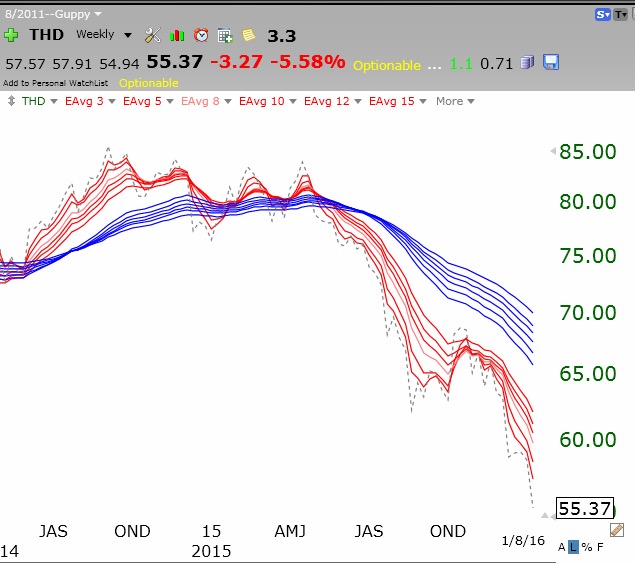Open the alarm clock alert icon
Screen dimensions: 635x564
201,35
